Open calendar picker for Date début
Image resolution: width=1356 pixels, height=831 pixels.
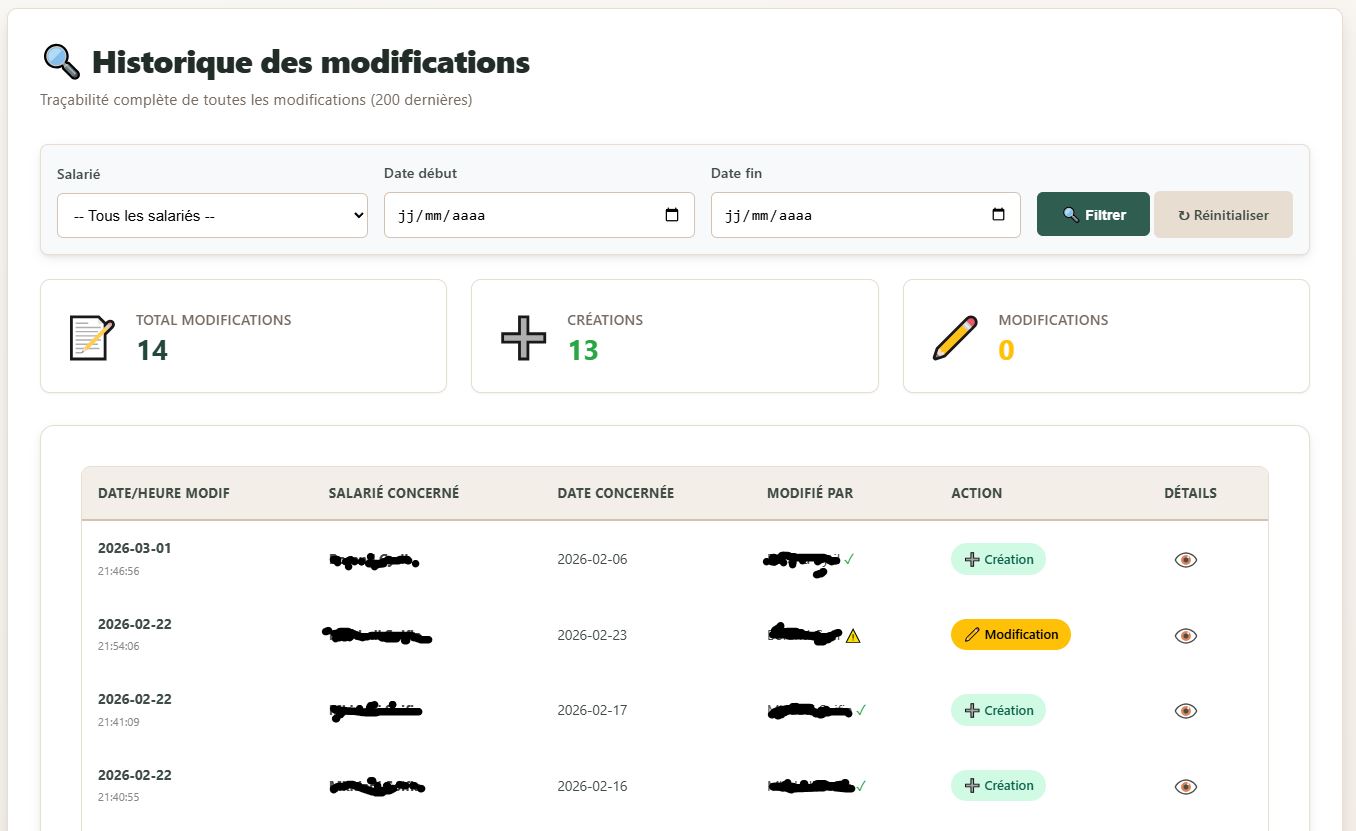pos(672,215)
